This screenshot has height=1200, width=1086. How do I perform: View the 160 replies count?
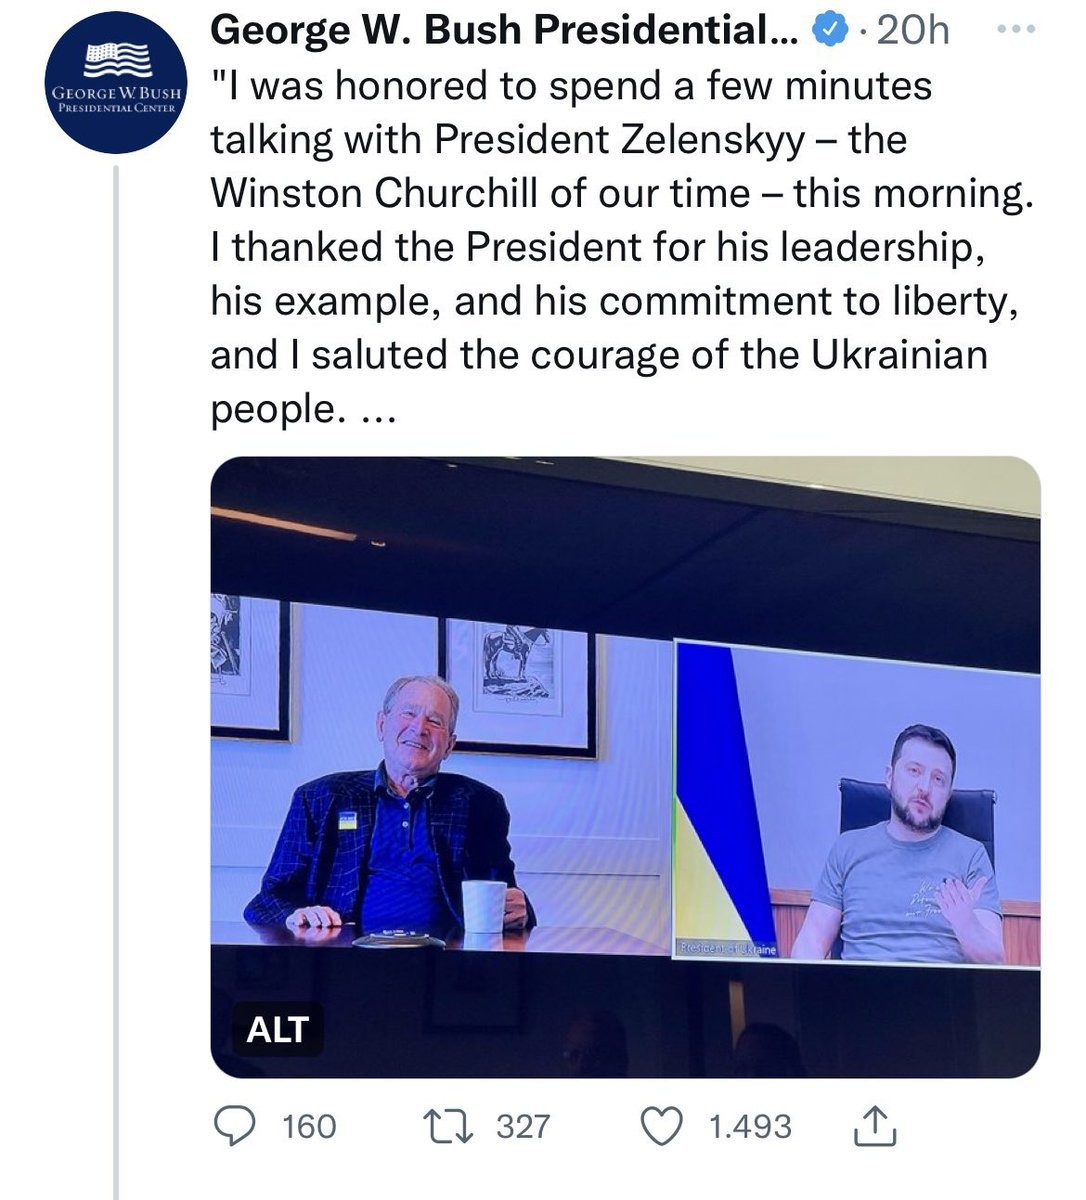309,1127
